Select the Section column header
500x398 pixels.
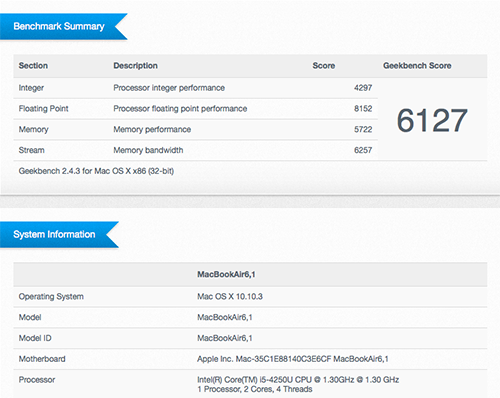point(33,66)
